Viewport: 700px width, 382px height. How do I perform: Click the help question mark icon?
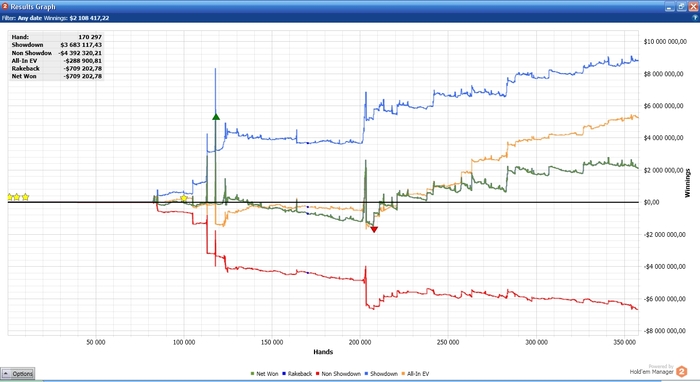coord(695,18)
